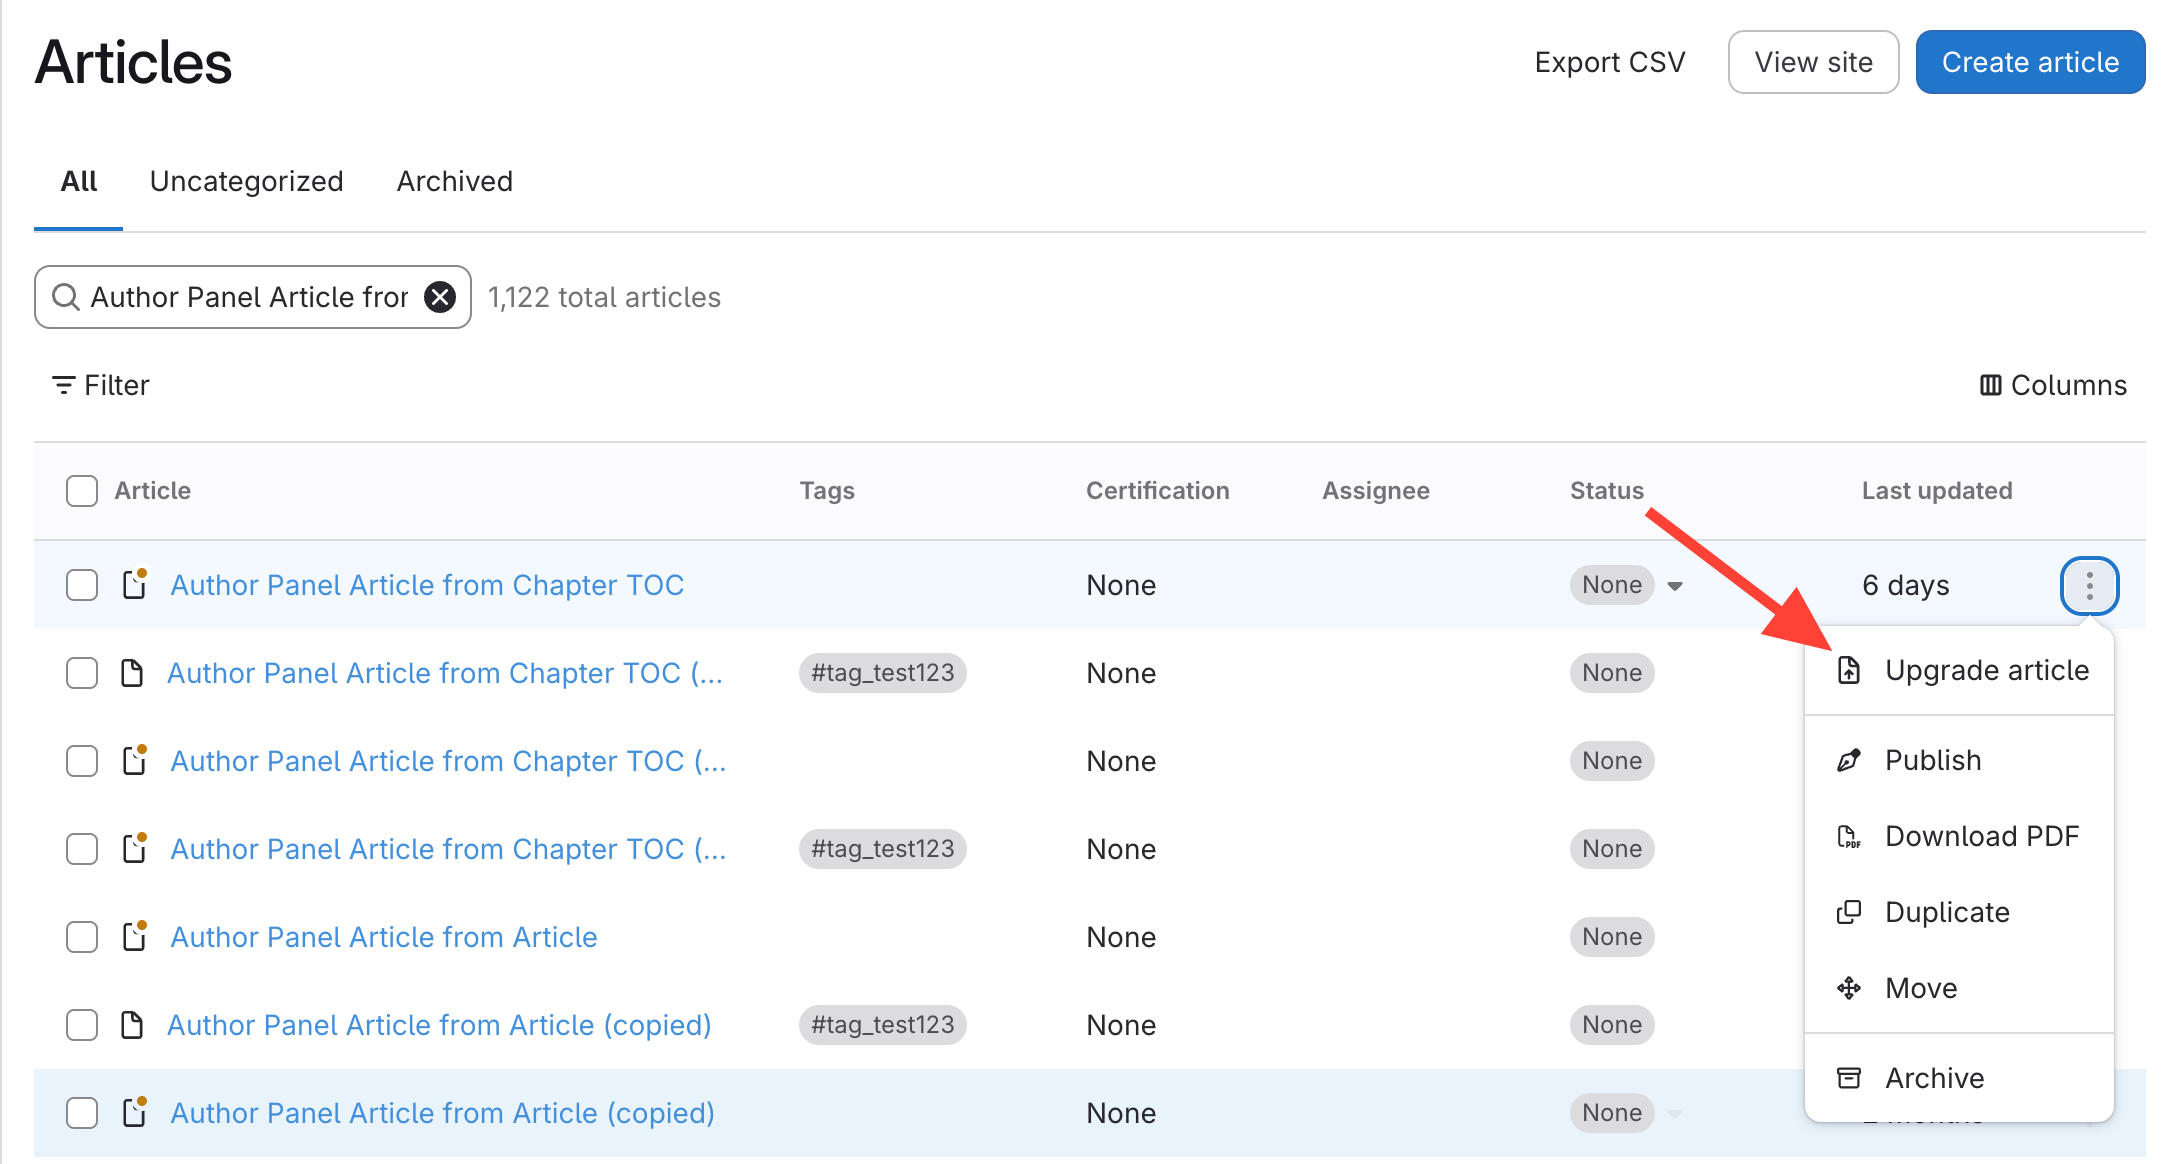Switch to the Archived tab
The height and width of the screenshot is (1164, 2162).
pos(454,181)
